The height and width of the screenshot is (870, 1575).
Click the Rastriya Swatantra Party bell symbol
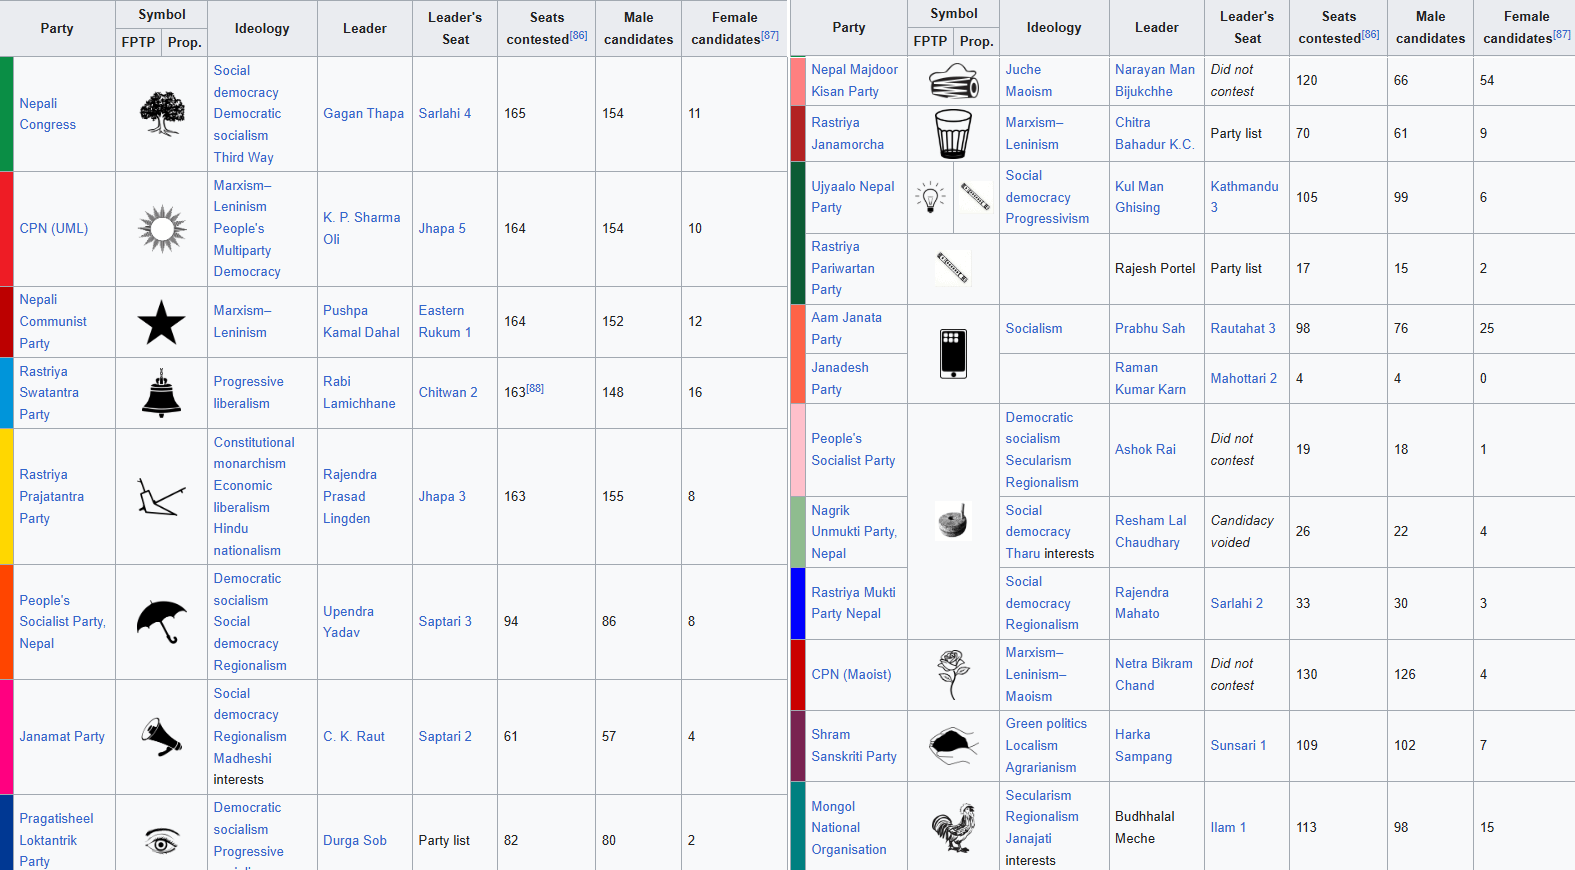point(161,393)
